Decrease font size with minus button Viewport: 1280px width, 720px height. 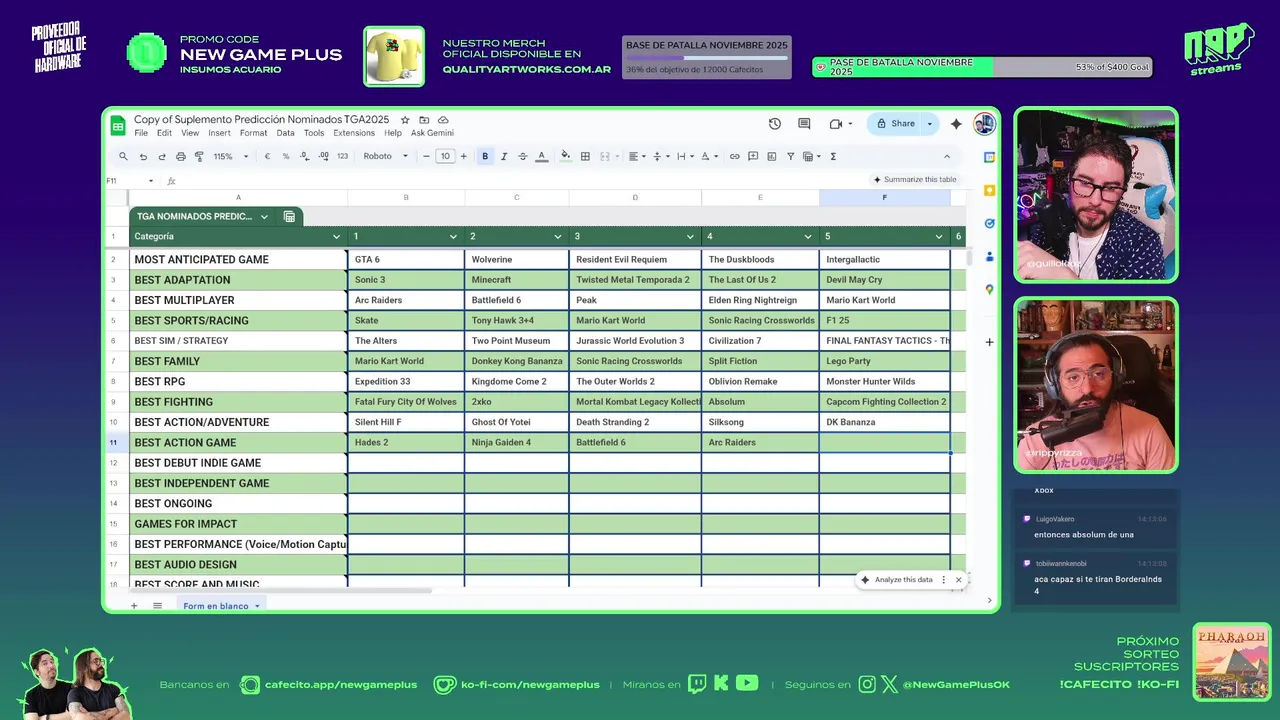pos(426,156)
